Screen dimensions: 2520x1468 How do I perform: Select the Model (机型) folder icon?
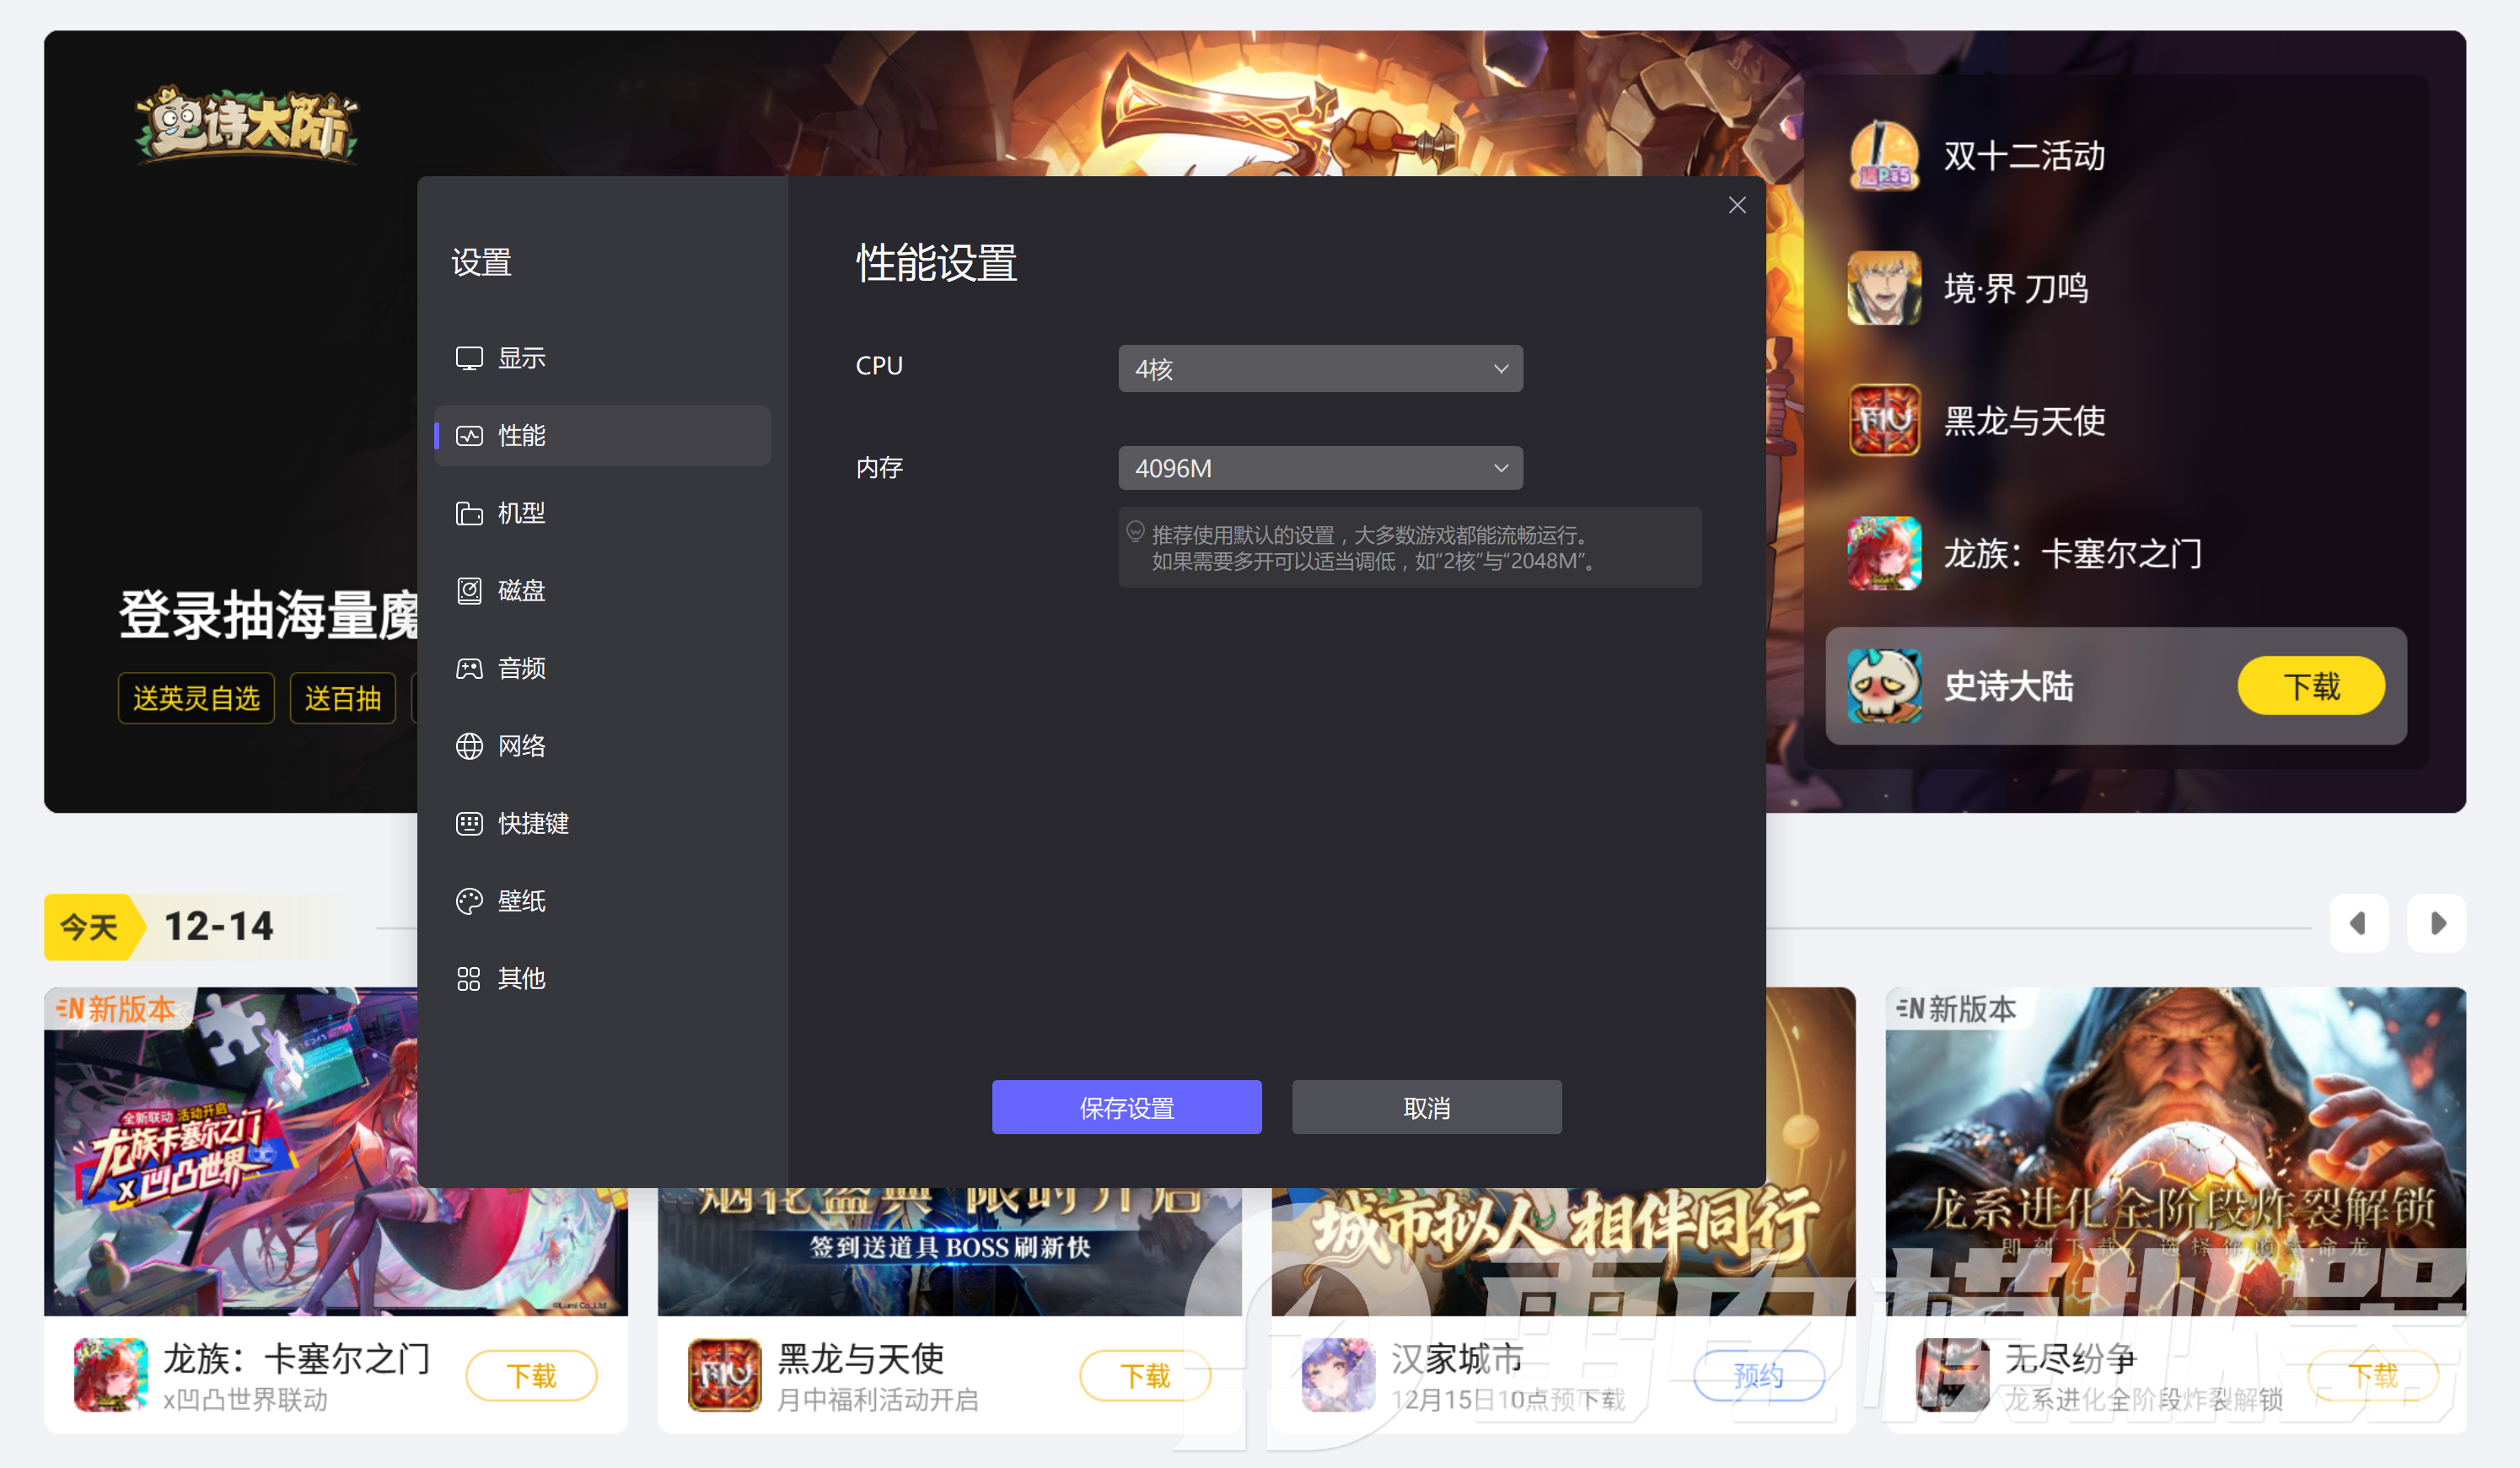(469, 513)
